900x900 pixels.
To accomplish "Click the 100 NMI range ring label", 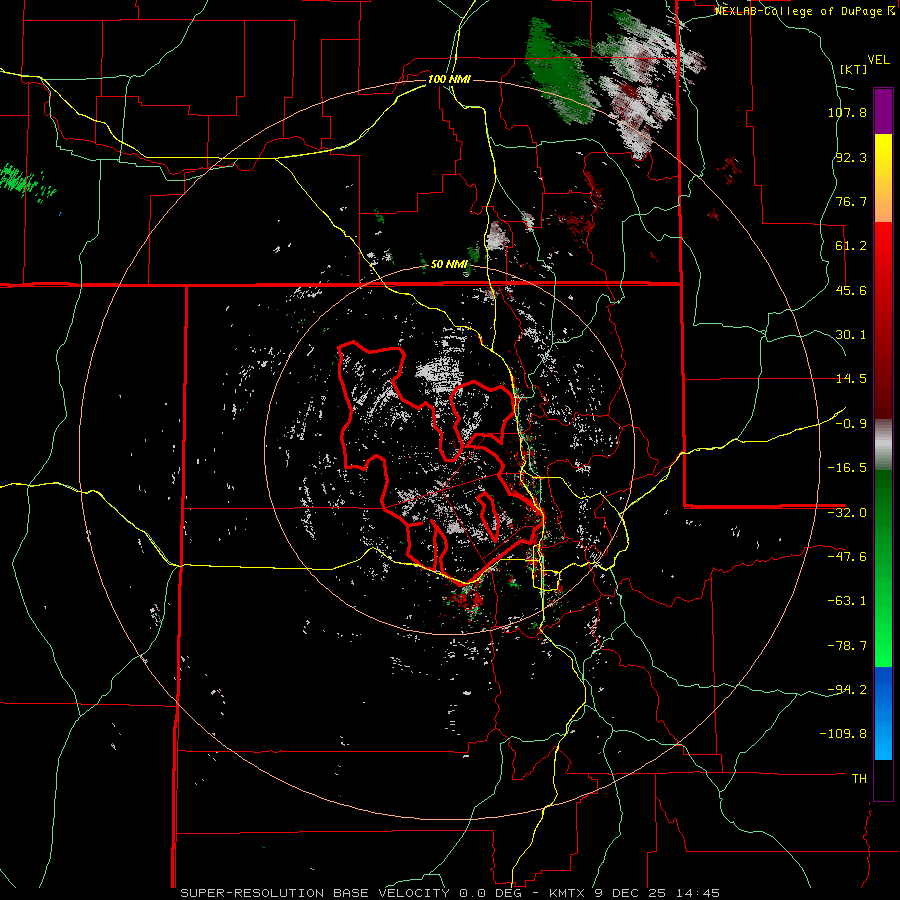I will coord(449,79).
